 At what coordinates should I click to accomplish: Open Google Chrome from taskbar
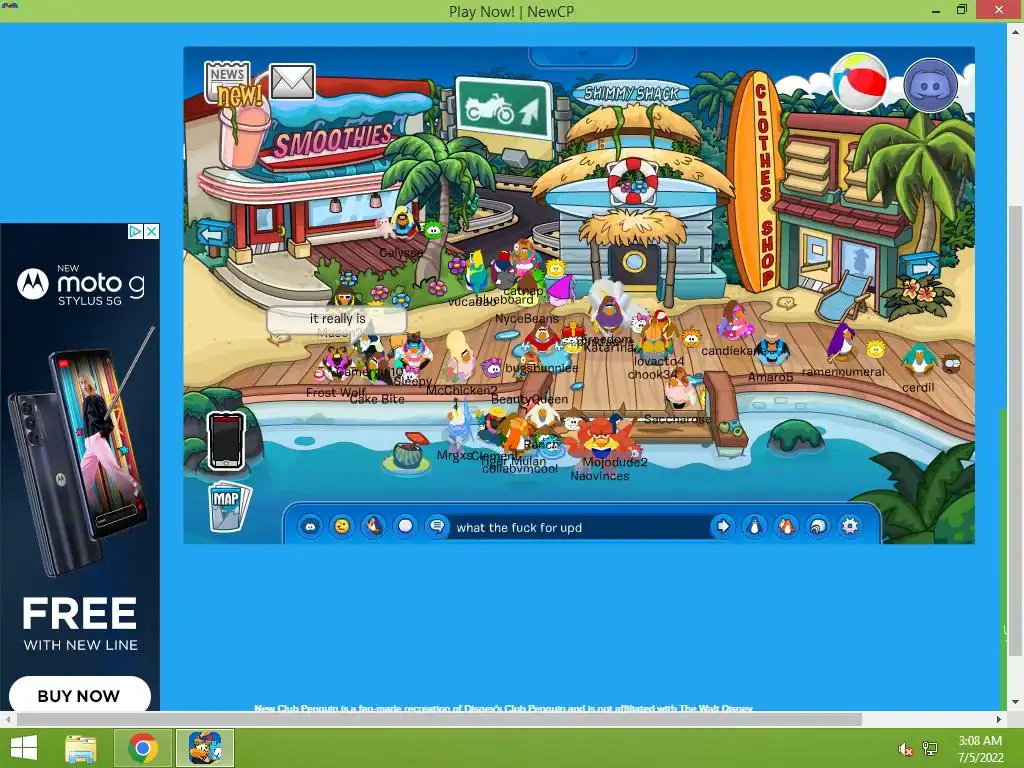tap(143, 748)
